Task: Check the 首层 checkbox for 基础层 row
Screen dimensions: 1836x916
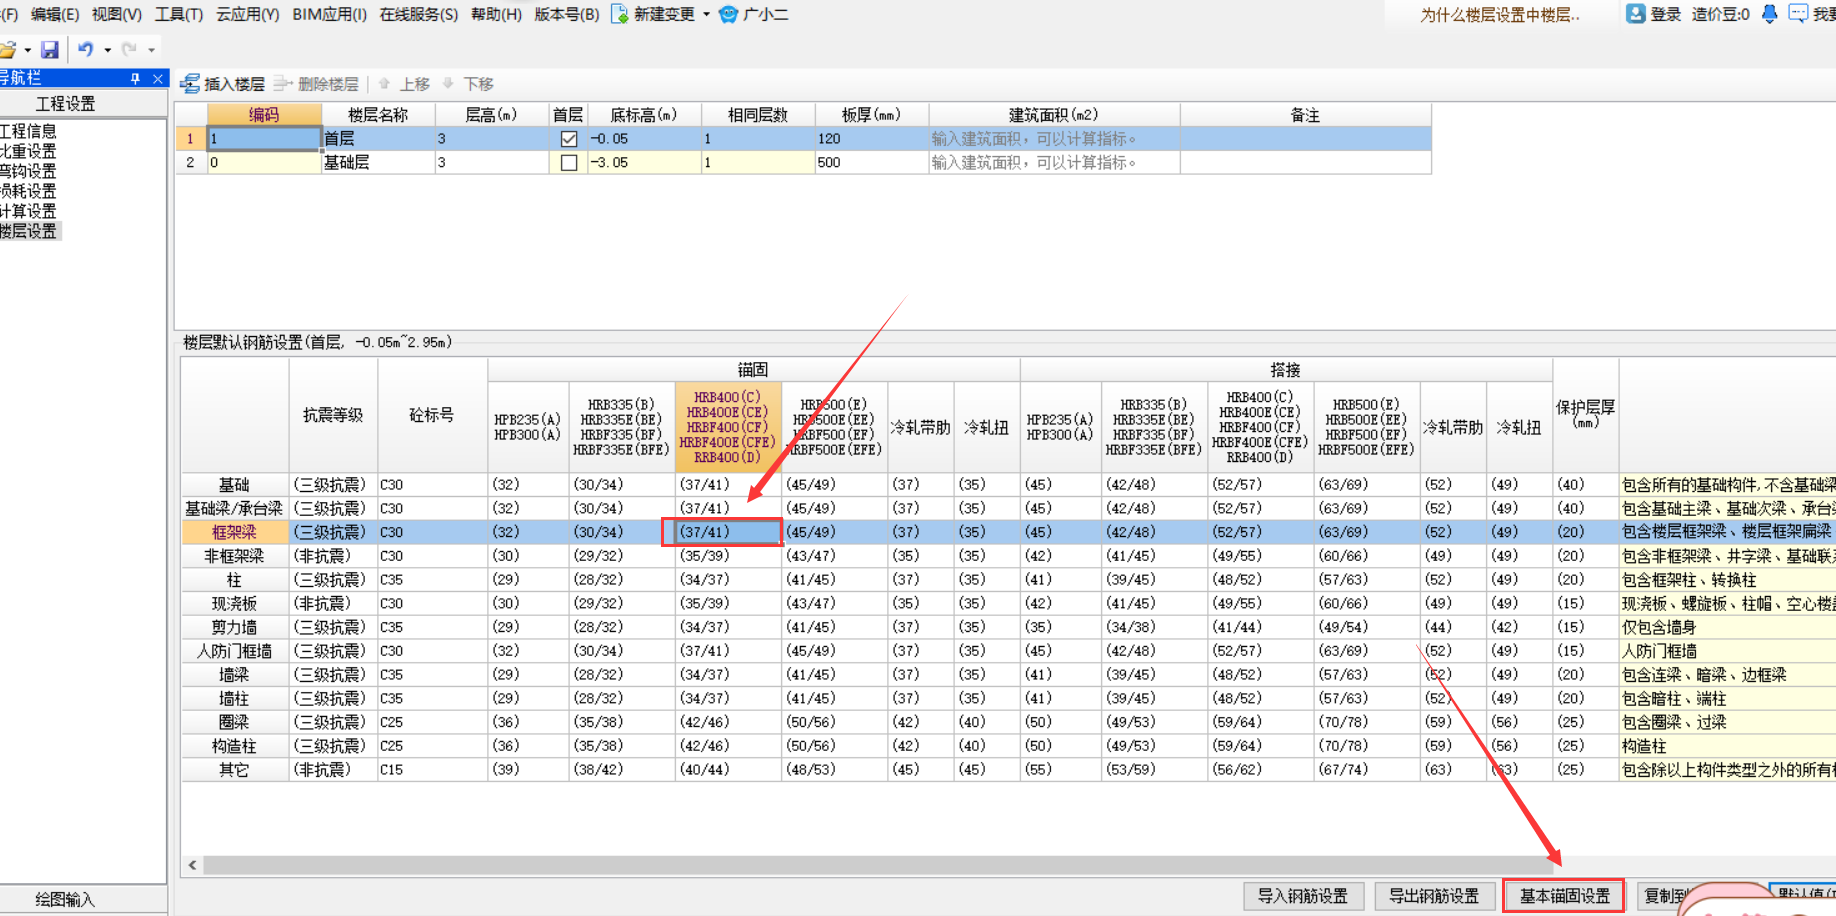Action: coord(568,162)
